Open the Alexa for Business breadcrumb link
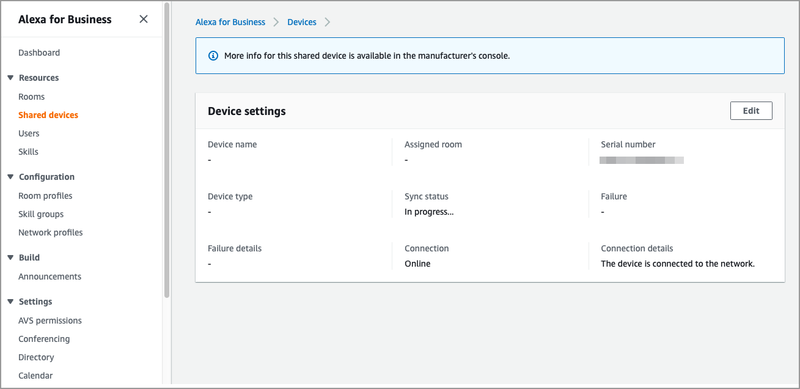Image resolution: width=800 pixels, height=389 pixels. [230, 22]
